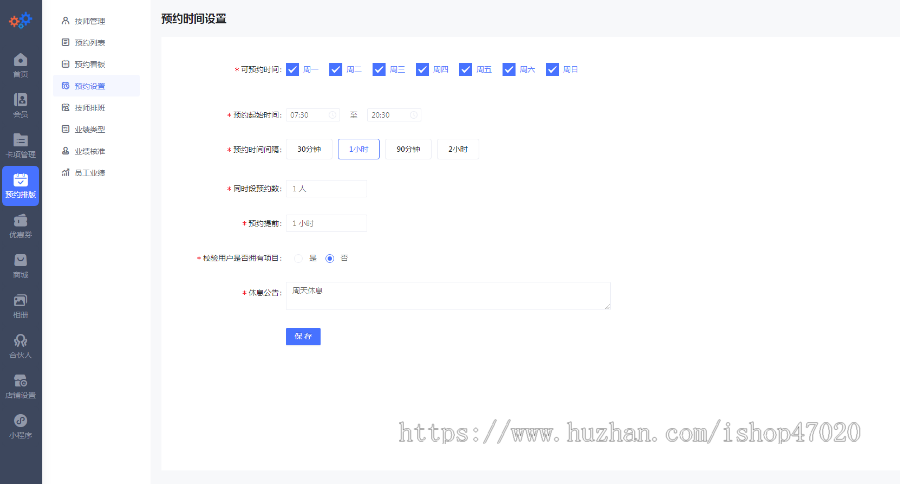Open the 商城 shopping mall section
This screenshot has width=900, height=484.
coord(21,266)
